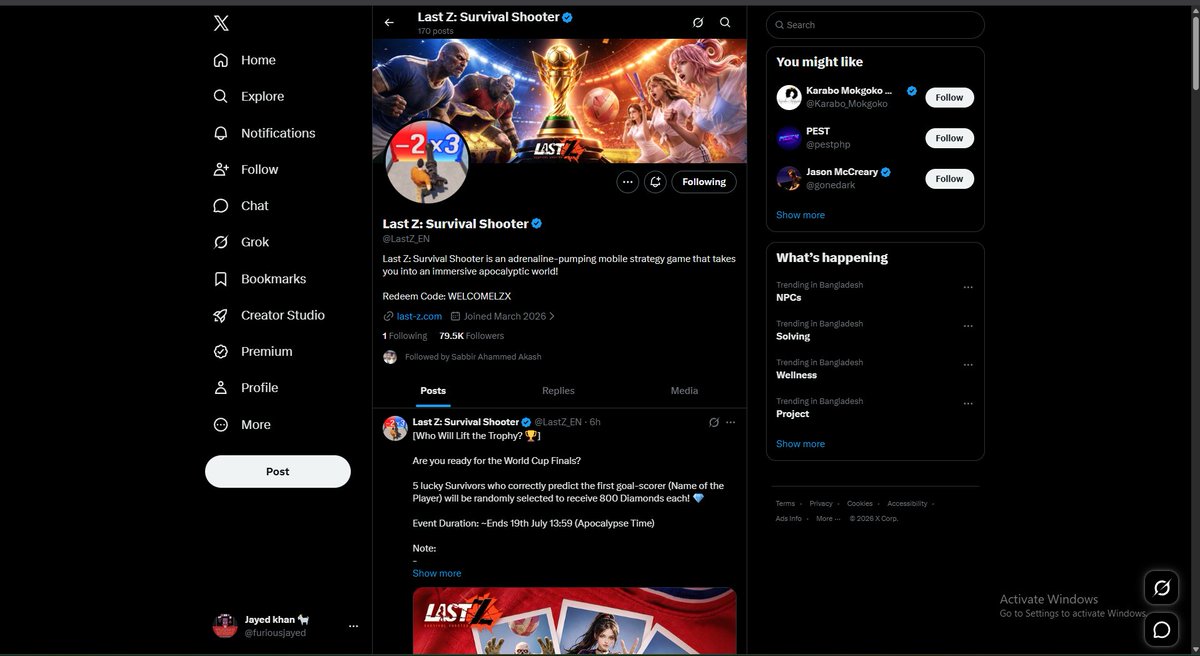Click Grok icon on the trophy post
Screen dimensions: 1200x656
coord(714,422)
